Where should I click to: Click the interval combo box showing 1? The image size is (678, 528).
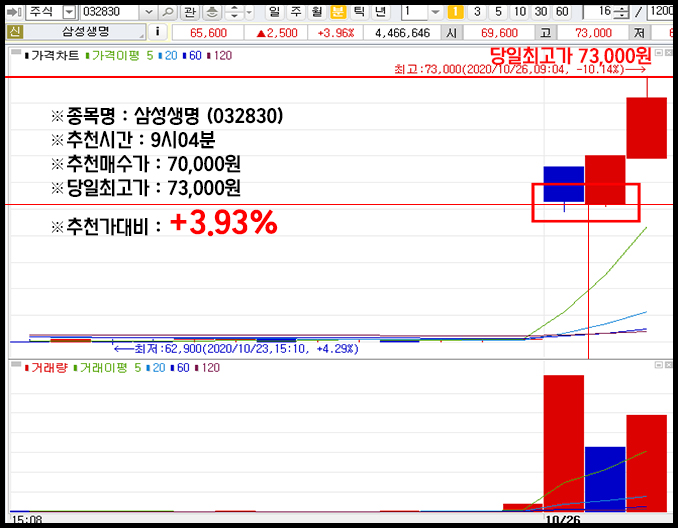pyautogui.click(x=414, y=12)
